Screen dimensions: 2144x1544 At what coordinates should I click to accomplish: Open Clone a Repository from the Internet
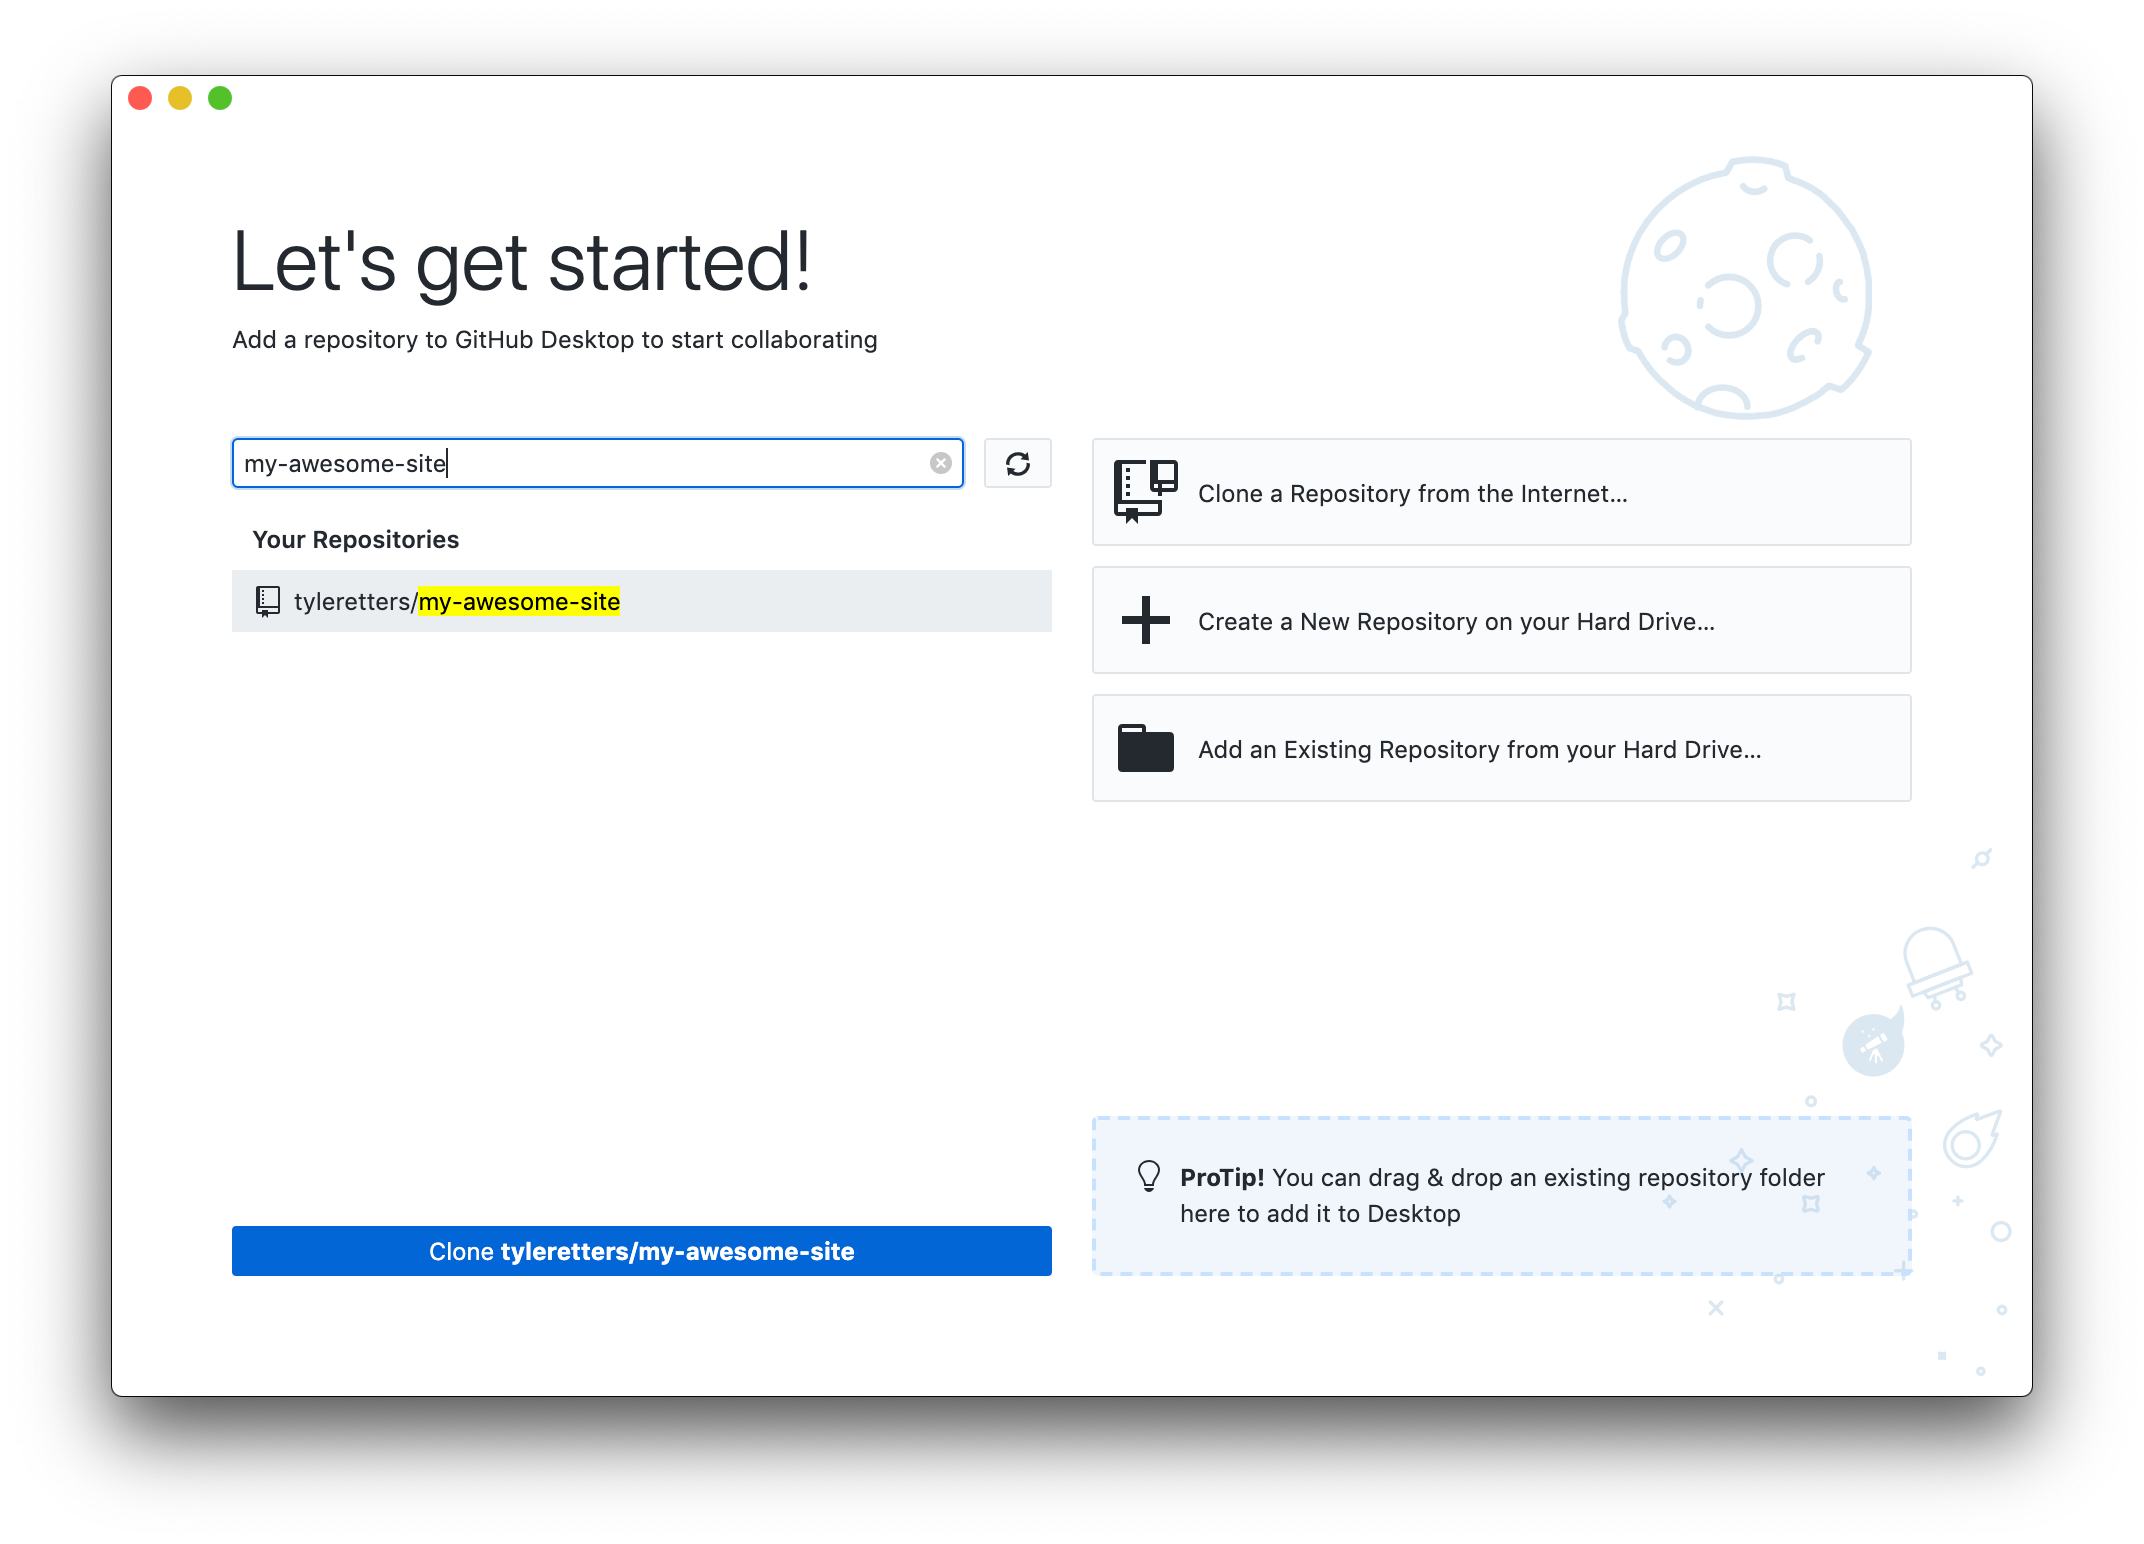coord(1501,492)
